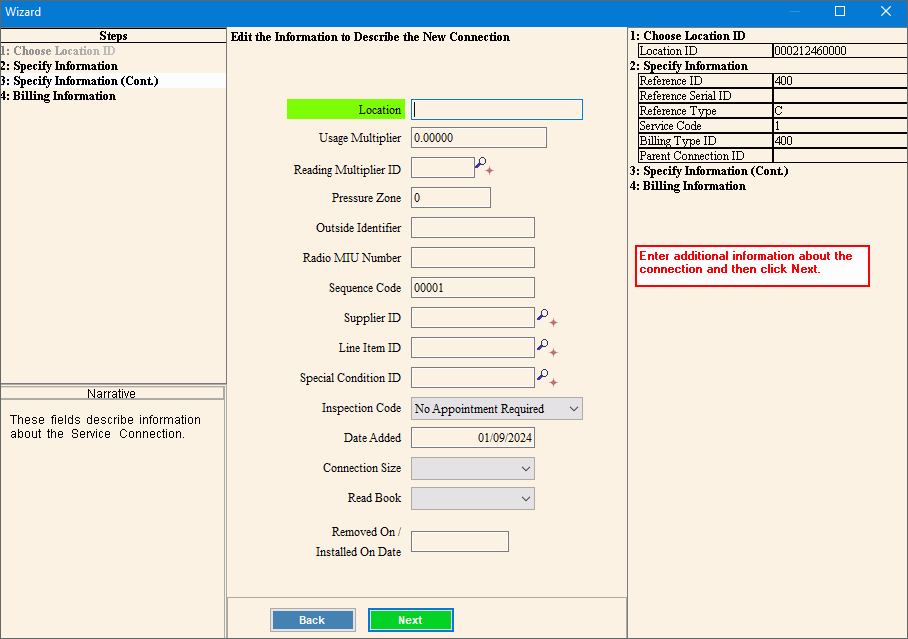Viewport: 908px width, 639px height.
Task: Focus the Sequence Code field showing 00001
Action: [472, 288]
